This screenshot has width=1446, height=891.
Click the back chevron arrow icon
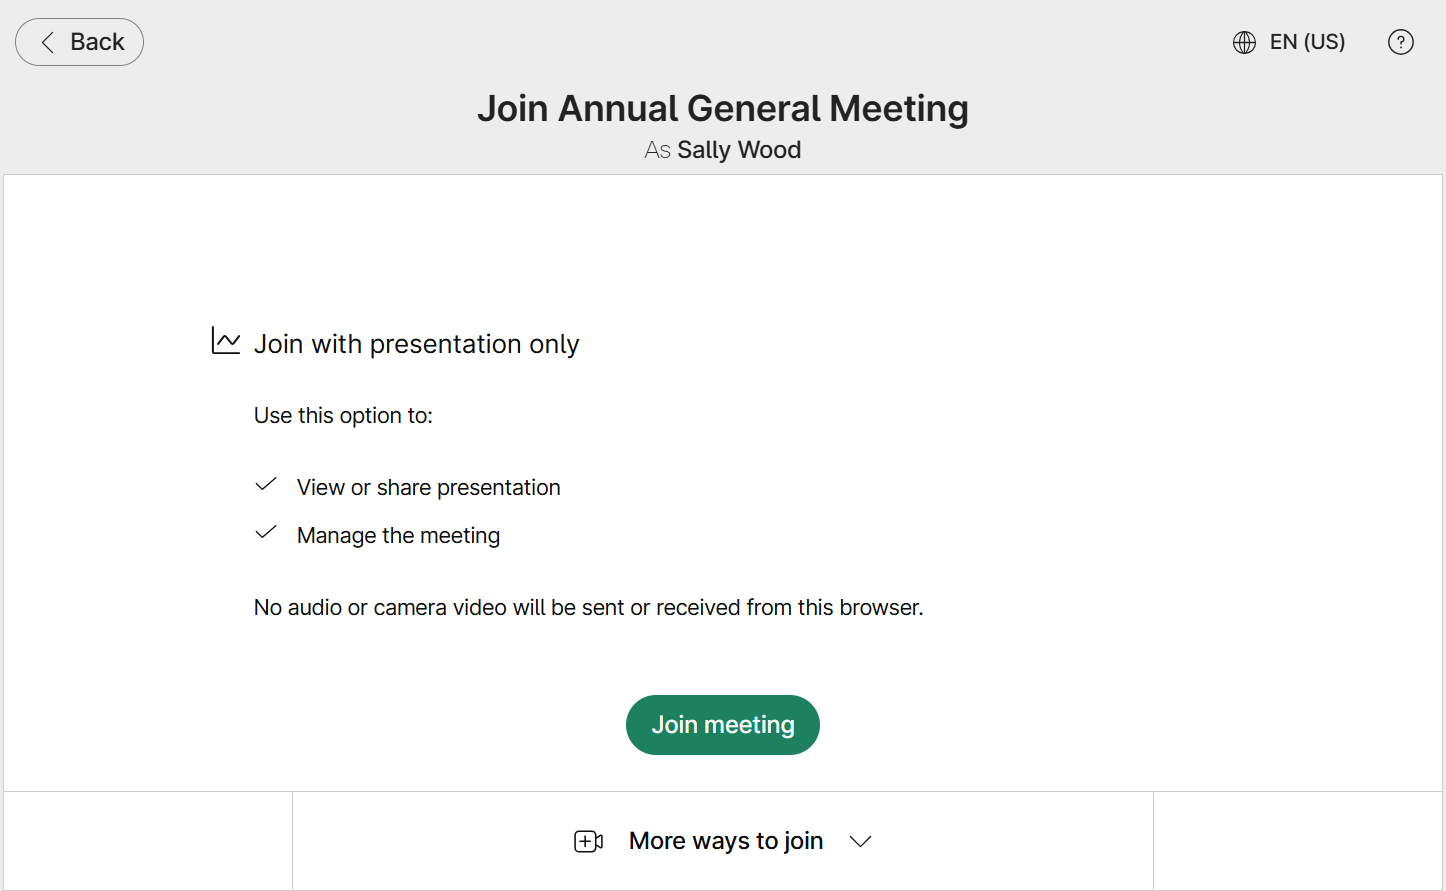tap(45, 42)
